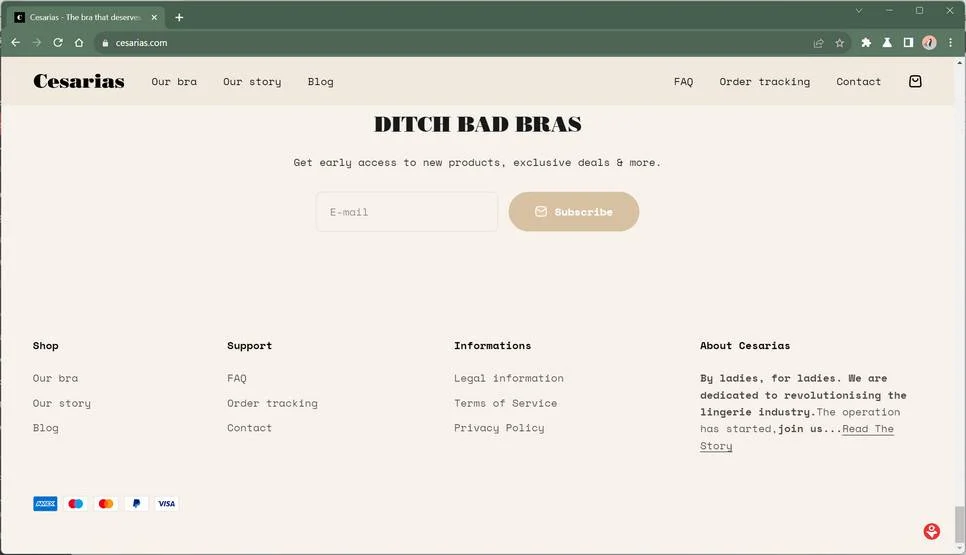The height and width of the screenshot is (555, 966).
Task: Click the Mastercard payment icon
Action: (x=106, y=504)
